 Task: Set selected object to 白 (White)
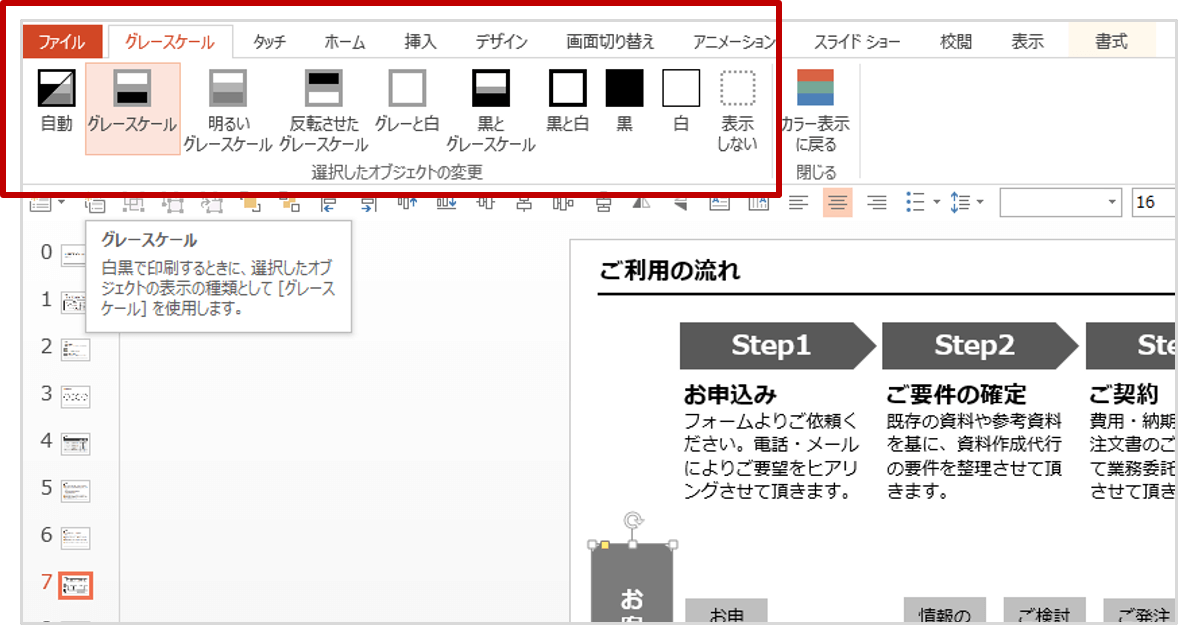click(x=681, y=101)
